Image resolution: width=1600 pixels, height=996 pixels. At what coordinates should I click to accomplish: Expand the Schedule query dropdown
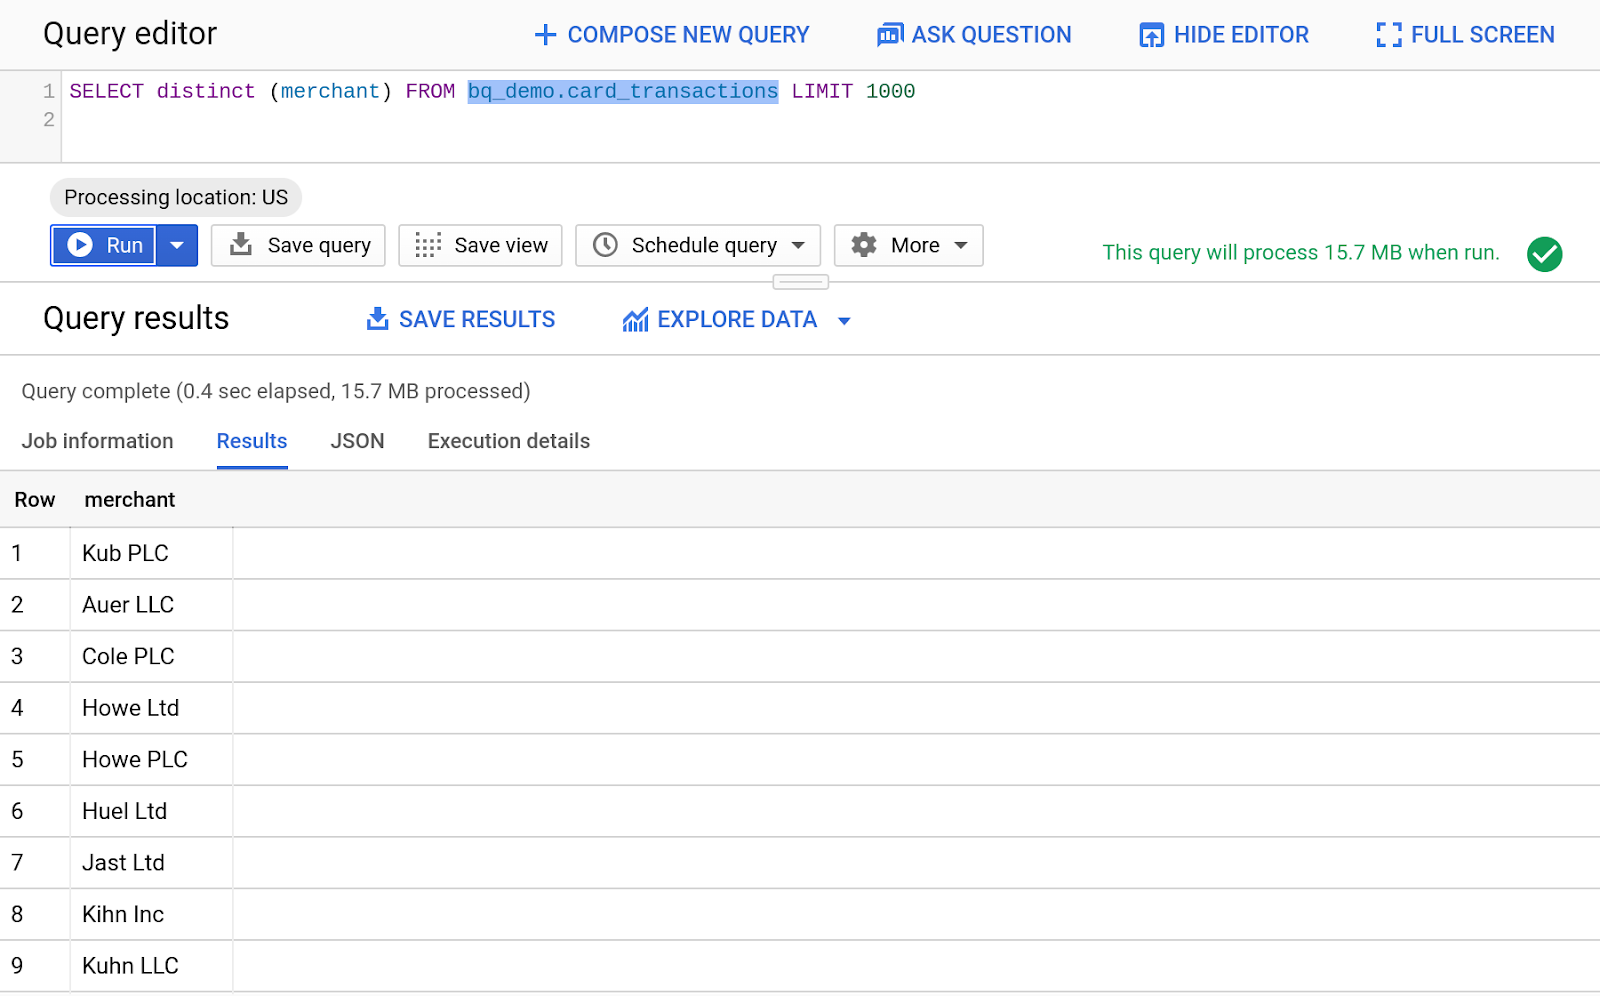click(x=798, y=245)
